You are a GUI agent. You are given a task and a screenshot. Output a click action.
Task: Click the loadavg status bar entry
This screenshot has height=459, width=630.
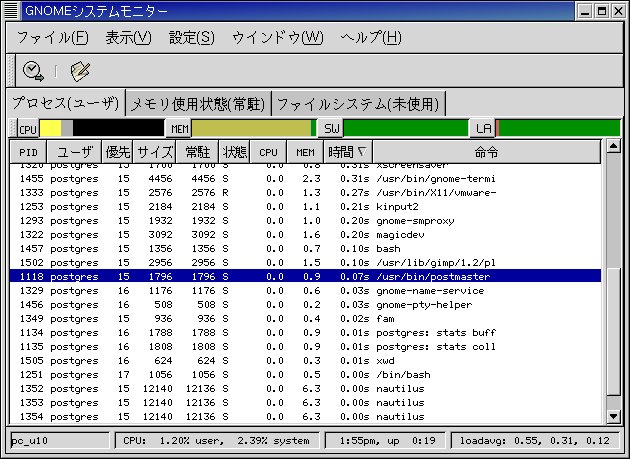[x=536, y=441]
